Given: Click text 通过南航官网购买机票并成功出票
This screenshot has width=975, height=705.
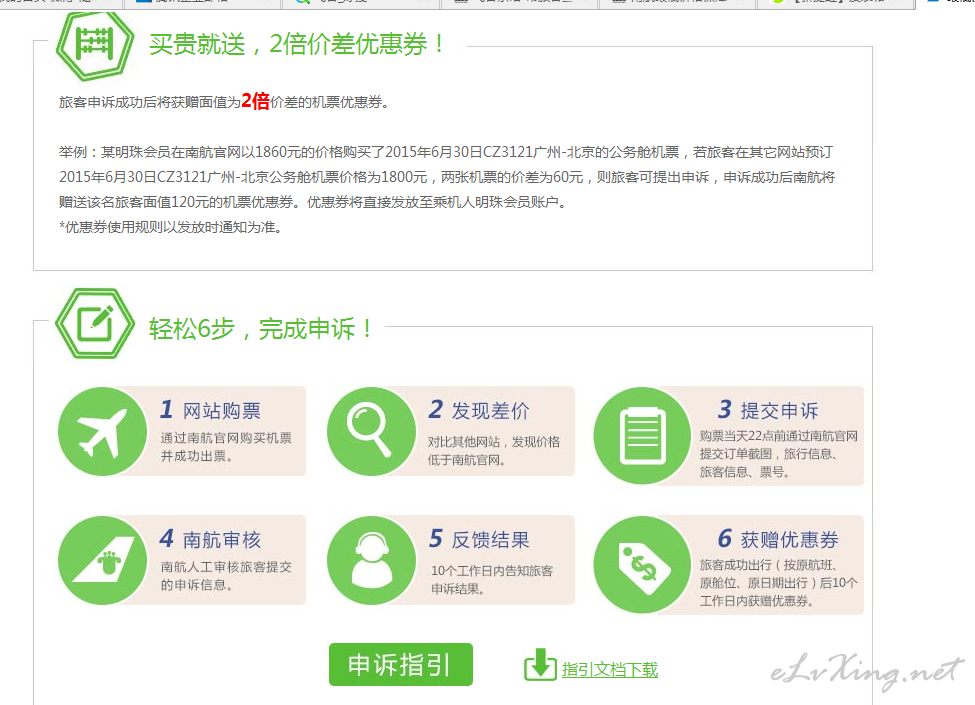Looking at the screenshot, I should click(226, 447).
